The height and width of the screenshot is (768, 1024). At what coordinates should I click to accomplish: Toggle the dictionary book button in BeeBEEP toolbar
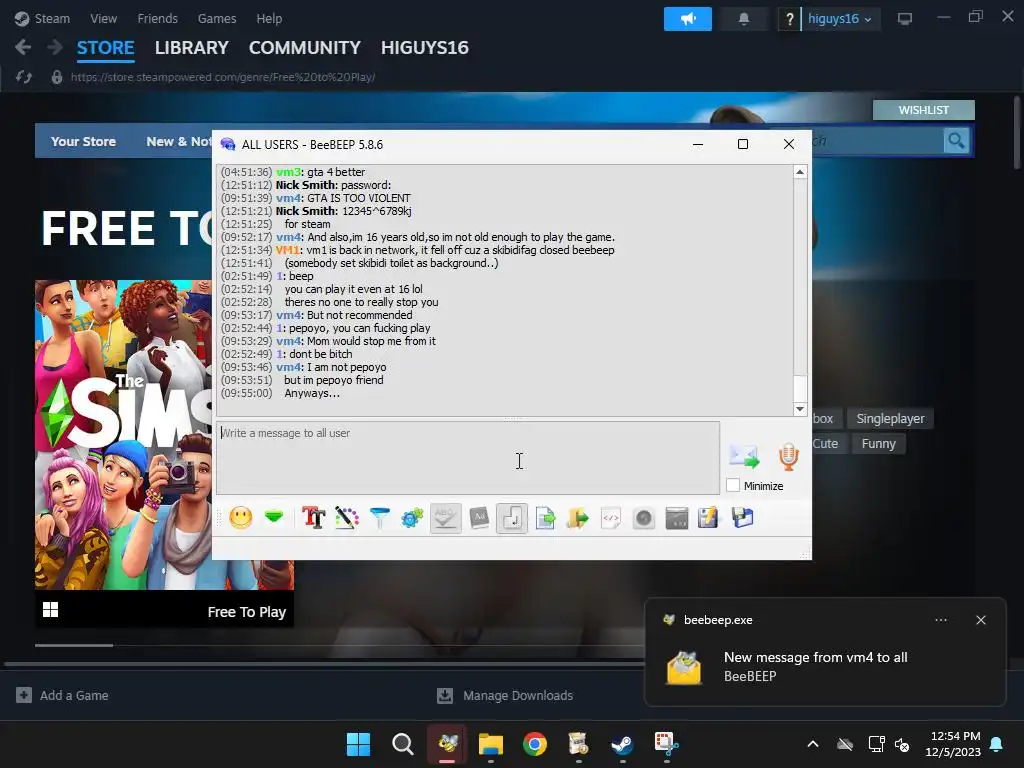click(479, 519)
